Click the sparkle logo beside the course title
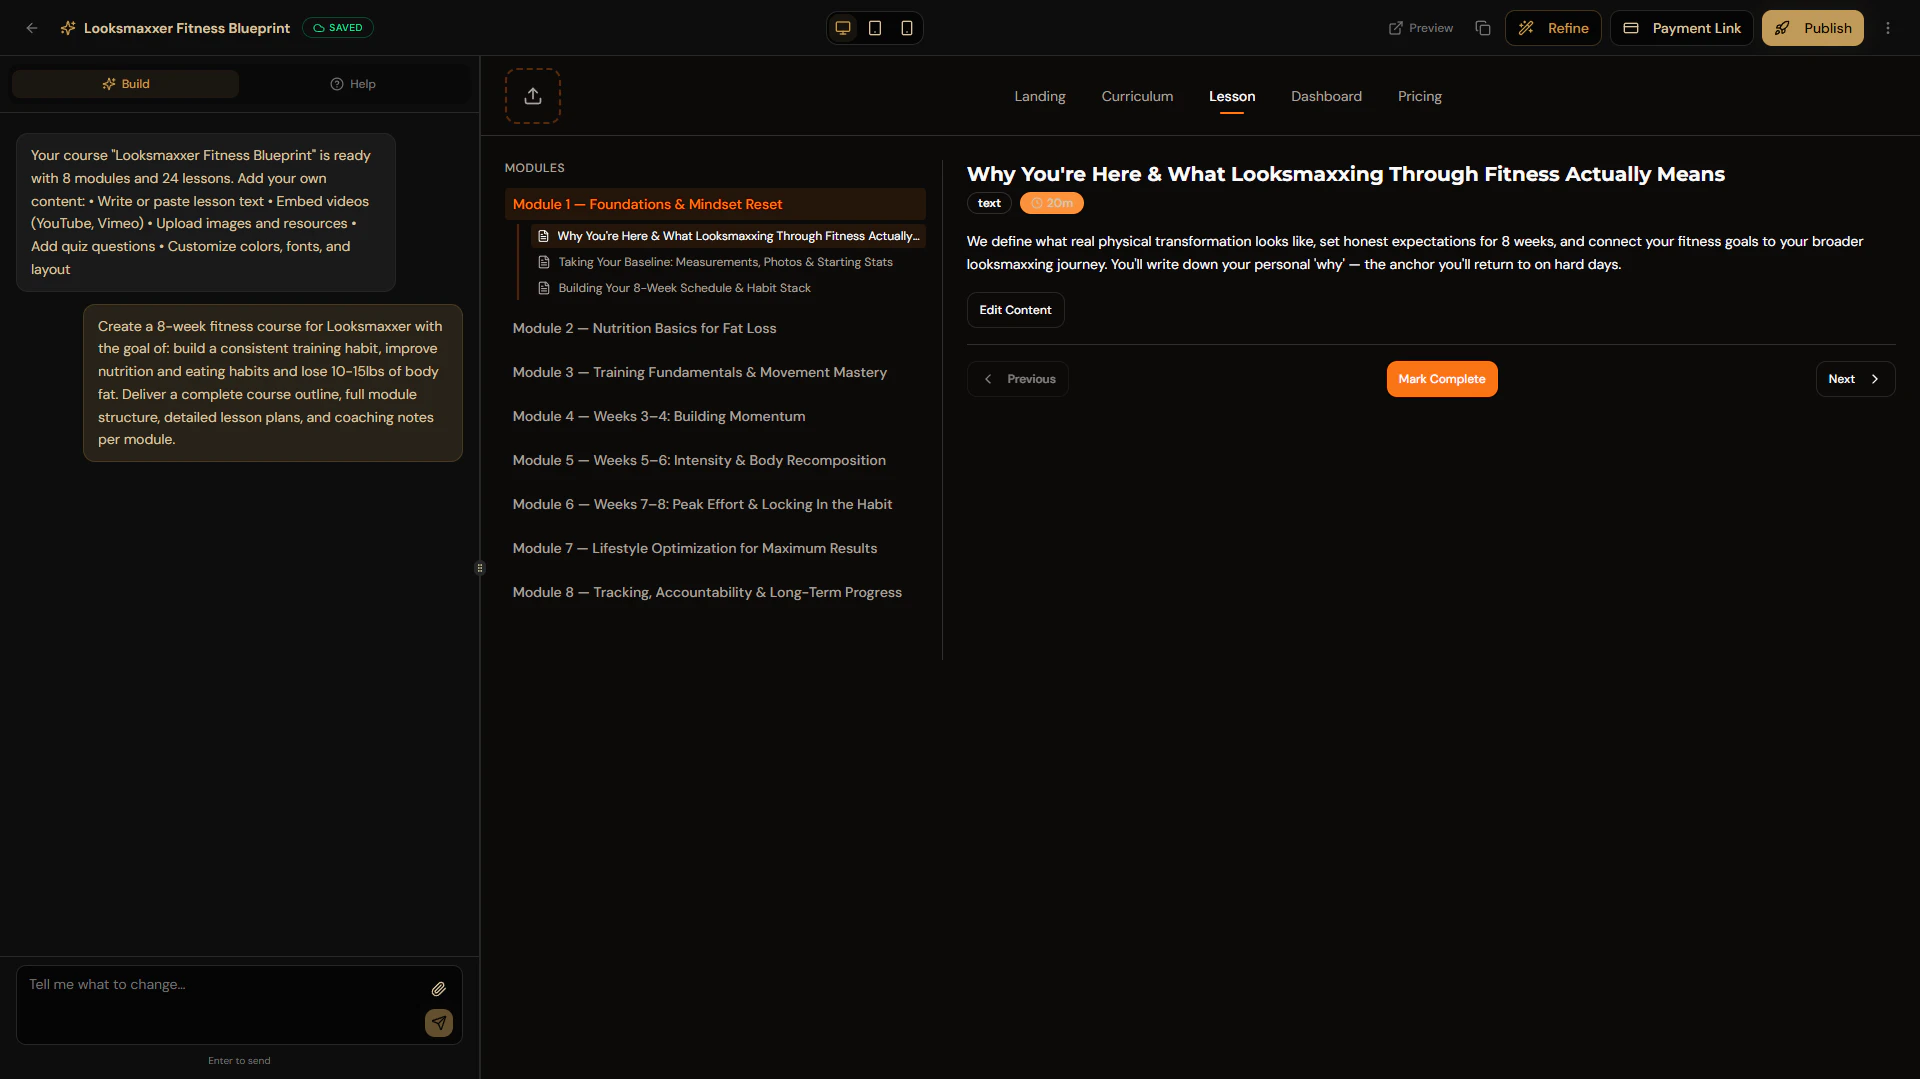 [x=68, y=28]
